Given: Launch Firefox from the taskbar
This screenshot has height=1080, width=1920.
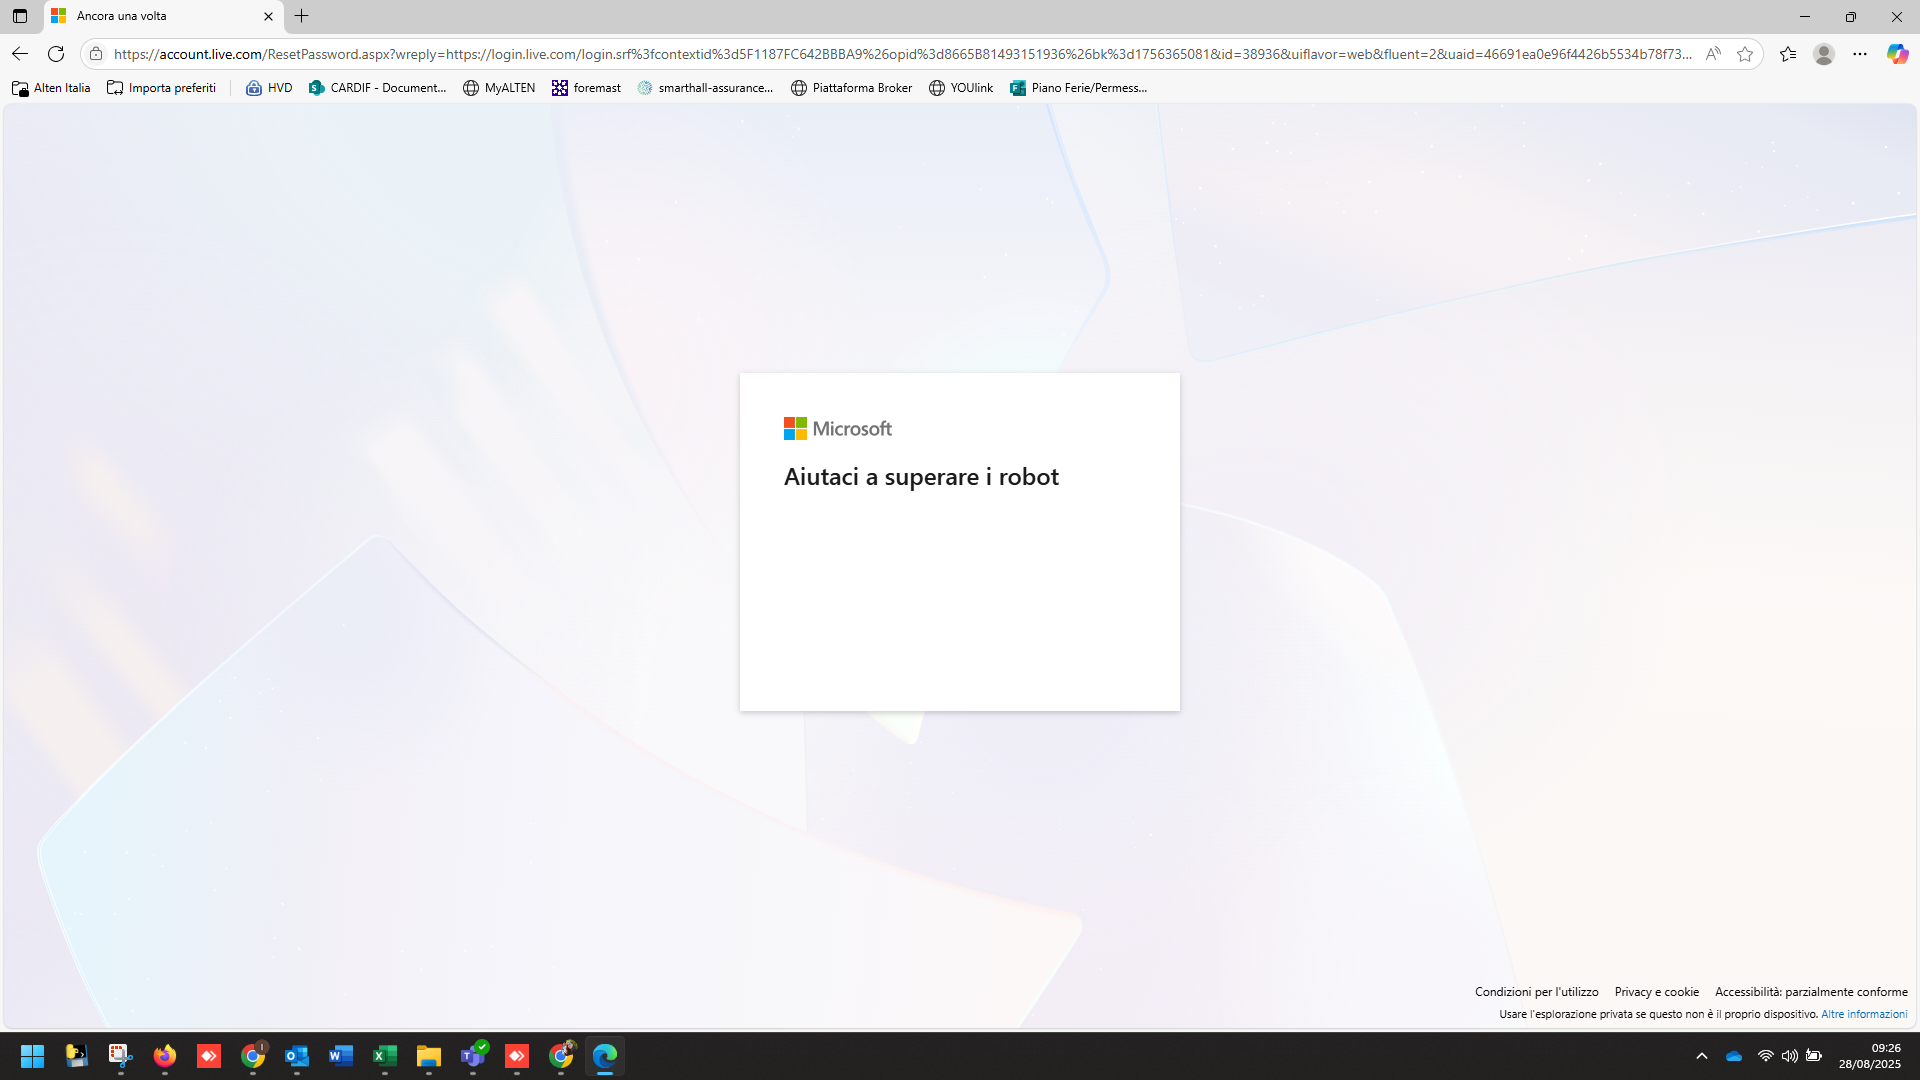Looking at the screenshot, I should tap(165, 1056).
